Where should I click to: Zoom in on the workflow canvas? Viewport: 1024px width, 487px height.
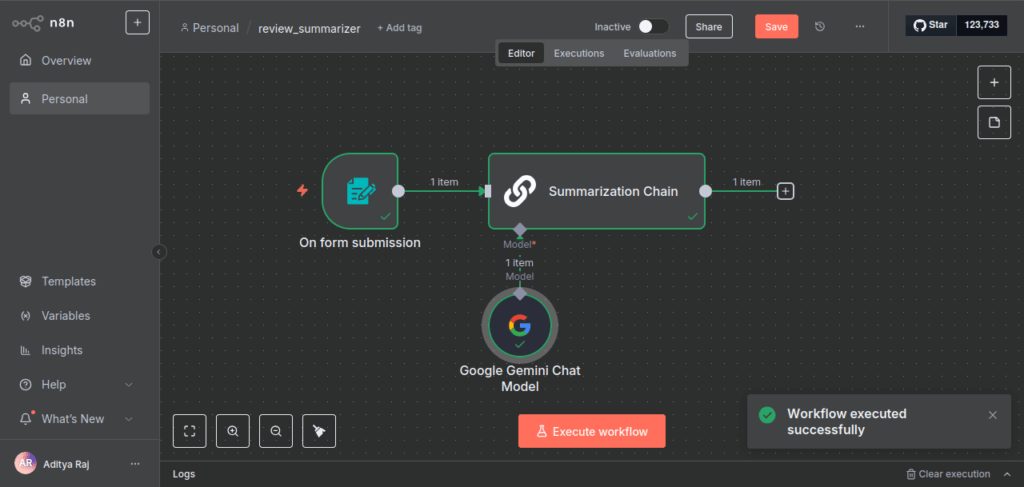[x=233, y=431]
